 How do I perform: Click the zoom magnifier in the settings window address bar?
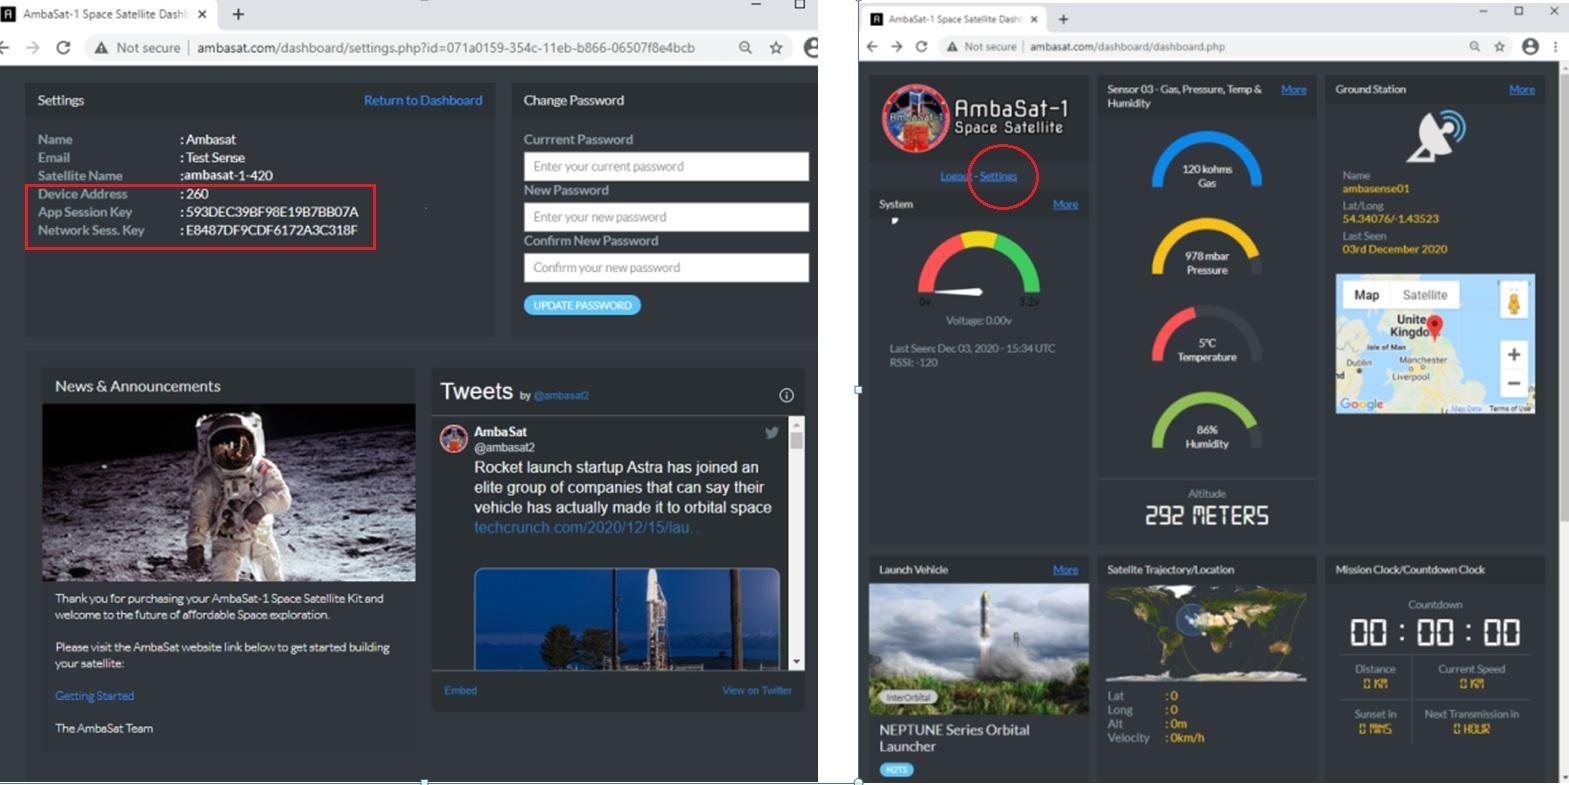[745, 47]
